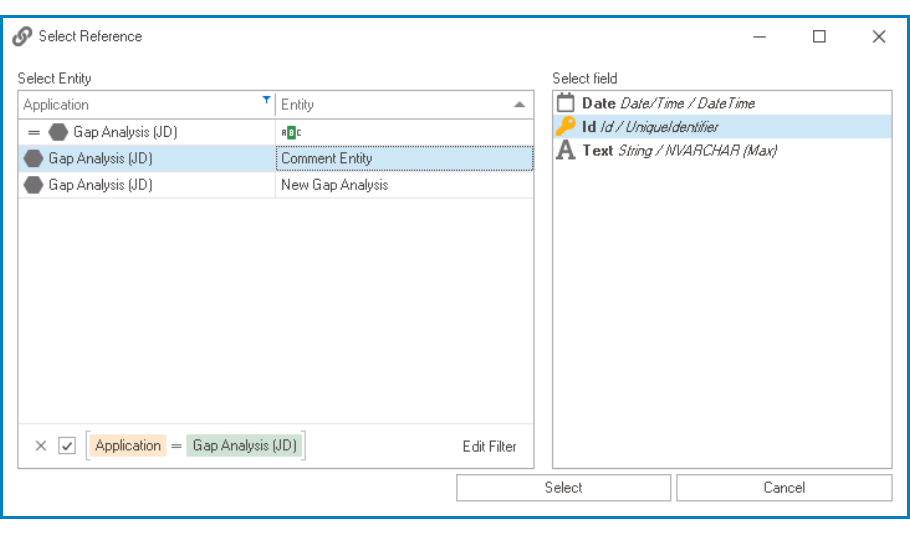Screen dimensions: 910x534
Task: Click Gap Analysis (JD) in the Comment Entity row
Action: (x=100, y=158)
